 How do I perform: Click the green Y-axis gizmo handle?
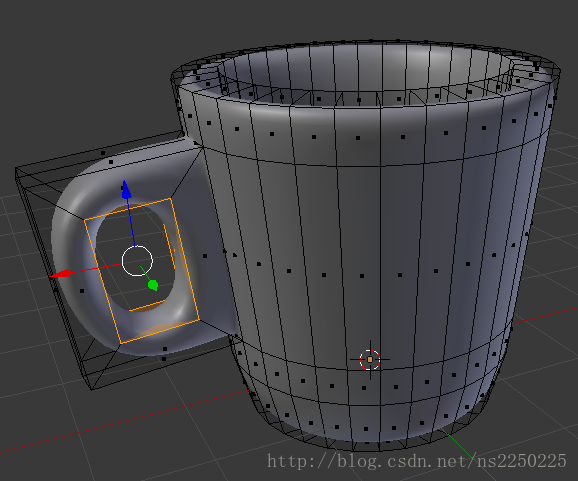click(x=153, y=285)
